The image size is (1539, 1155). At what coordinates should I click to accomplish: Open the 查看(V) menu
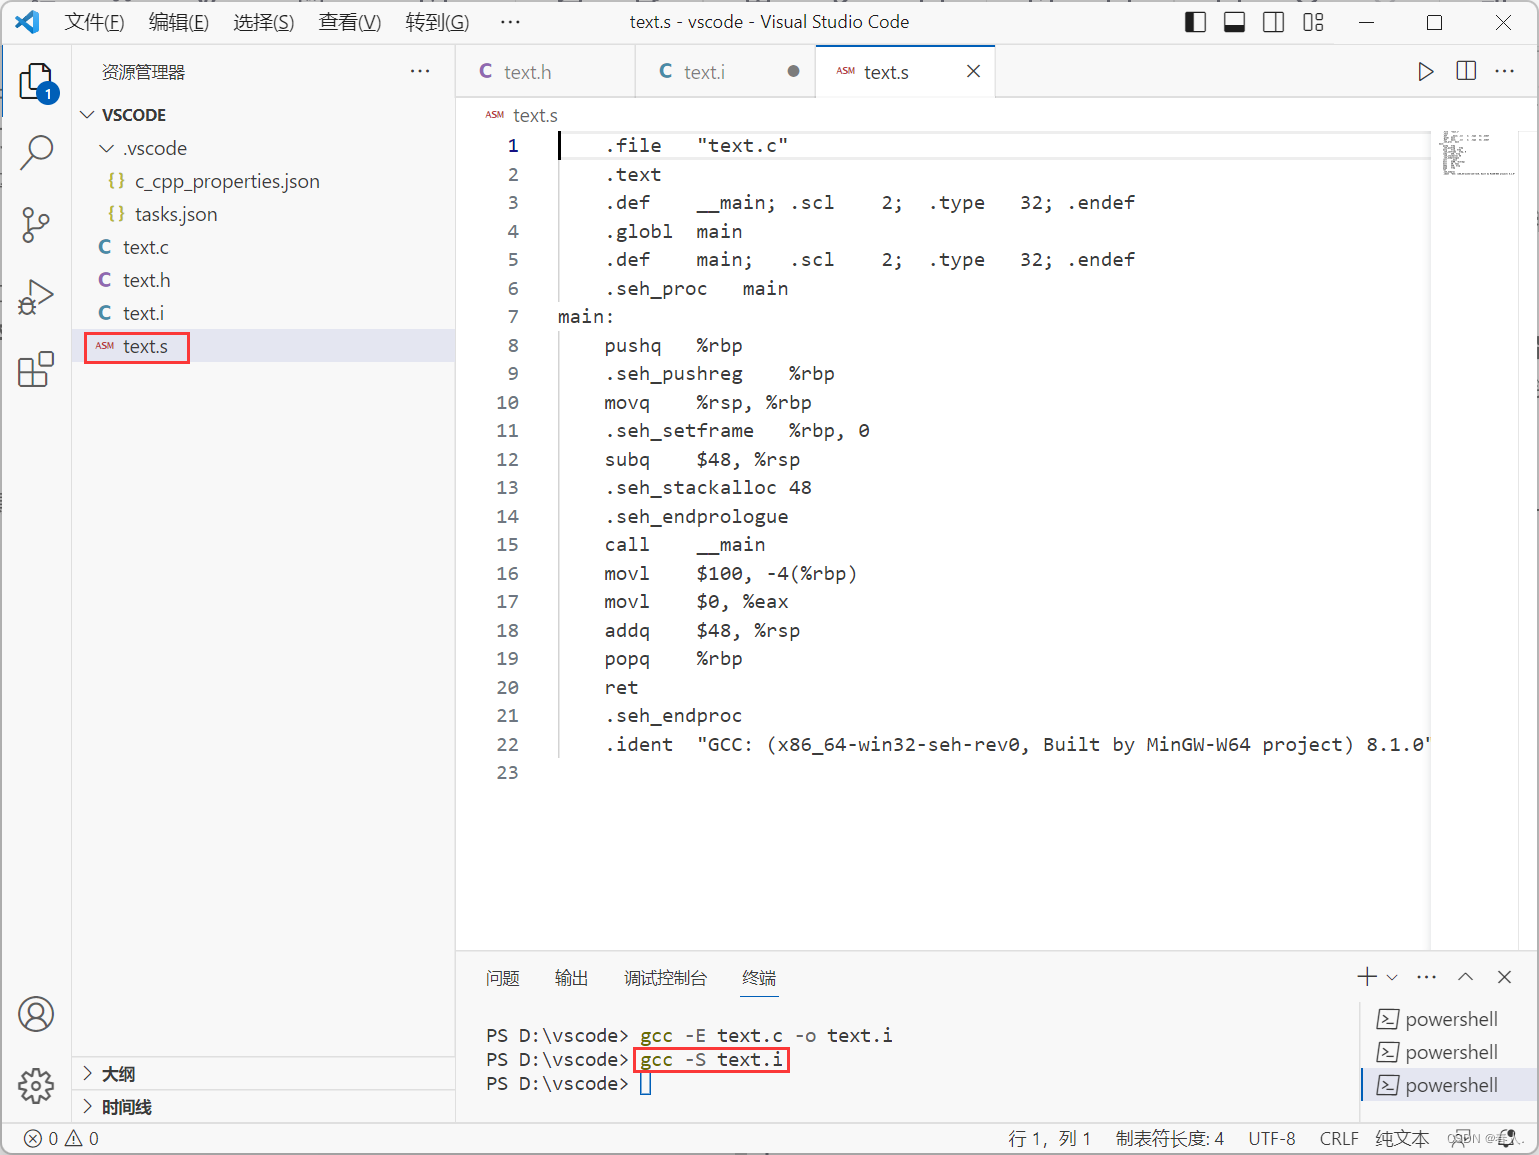point(349,22)
